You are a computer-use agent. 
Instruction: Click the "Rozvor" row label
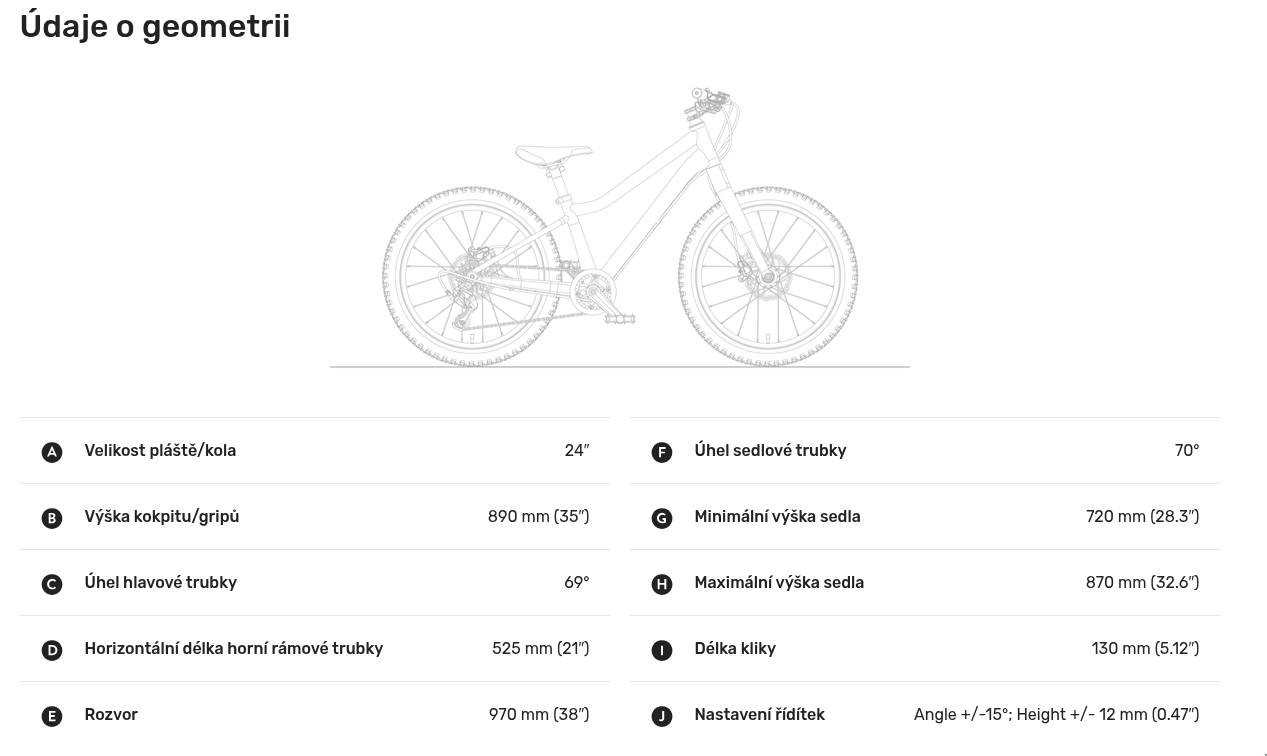[x=111, y=715]
